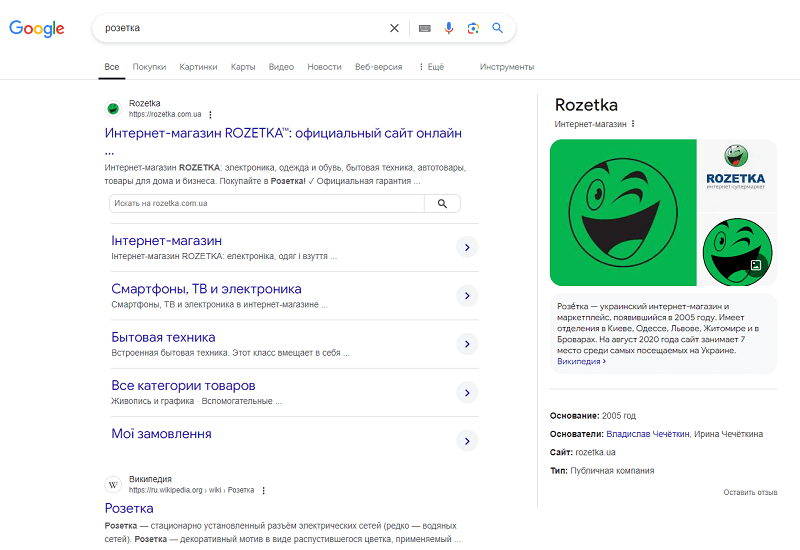Open the Інтернет-магазин sitelink
Screen dimensions: 800x550
click(166, 241)
